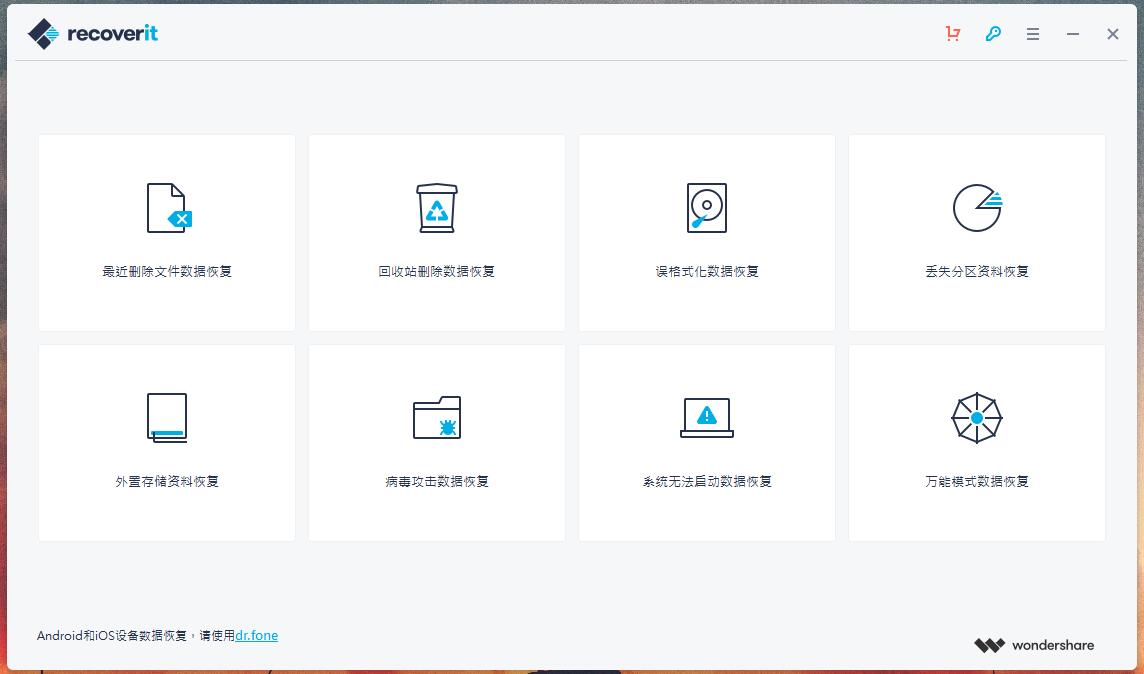Image resolution: width=1144 pixels, height=674 pixels.
Task: Close the Recoverit window
Action: click(x=1112, y=34)
